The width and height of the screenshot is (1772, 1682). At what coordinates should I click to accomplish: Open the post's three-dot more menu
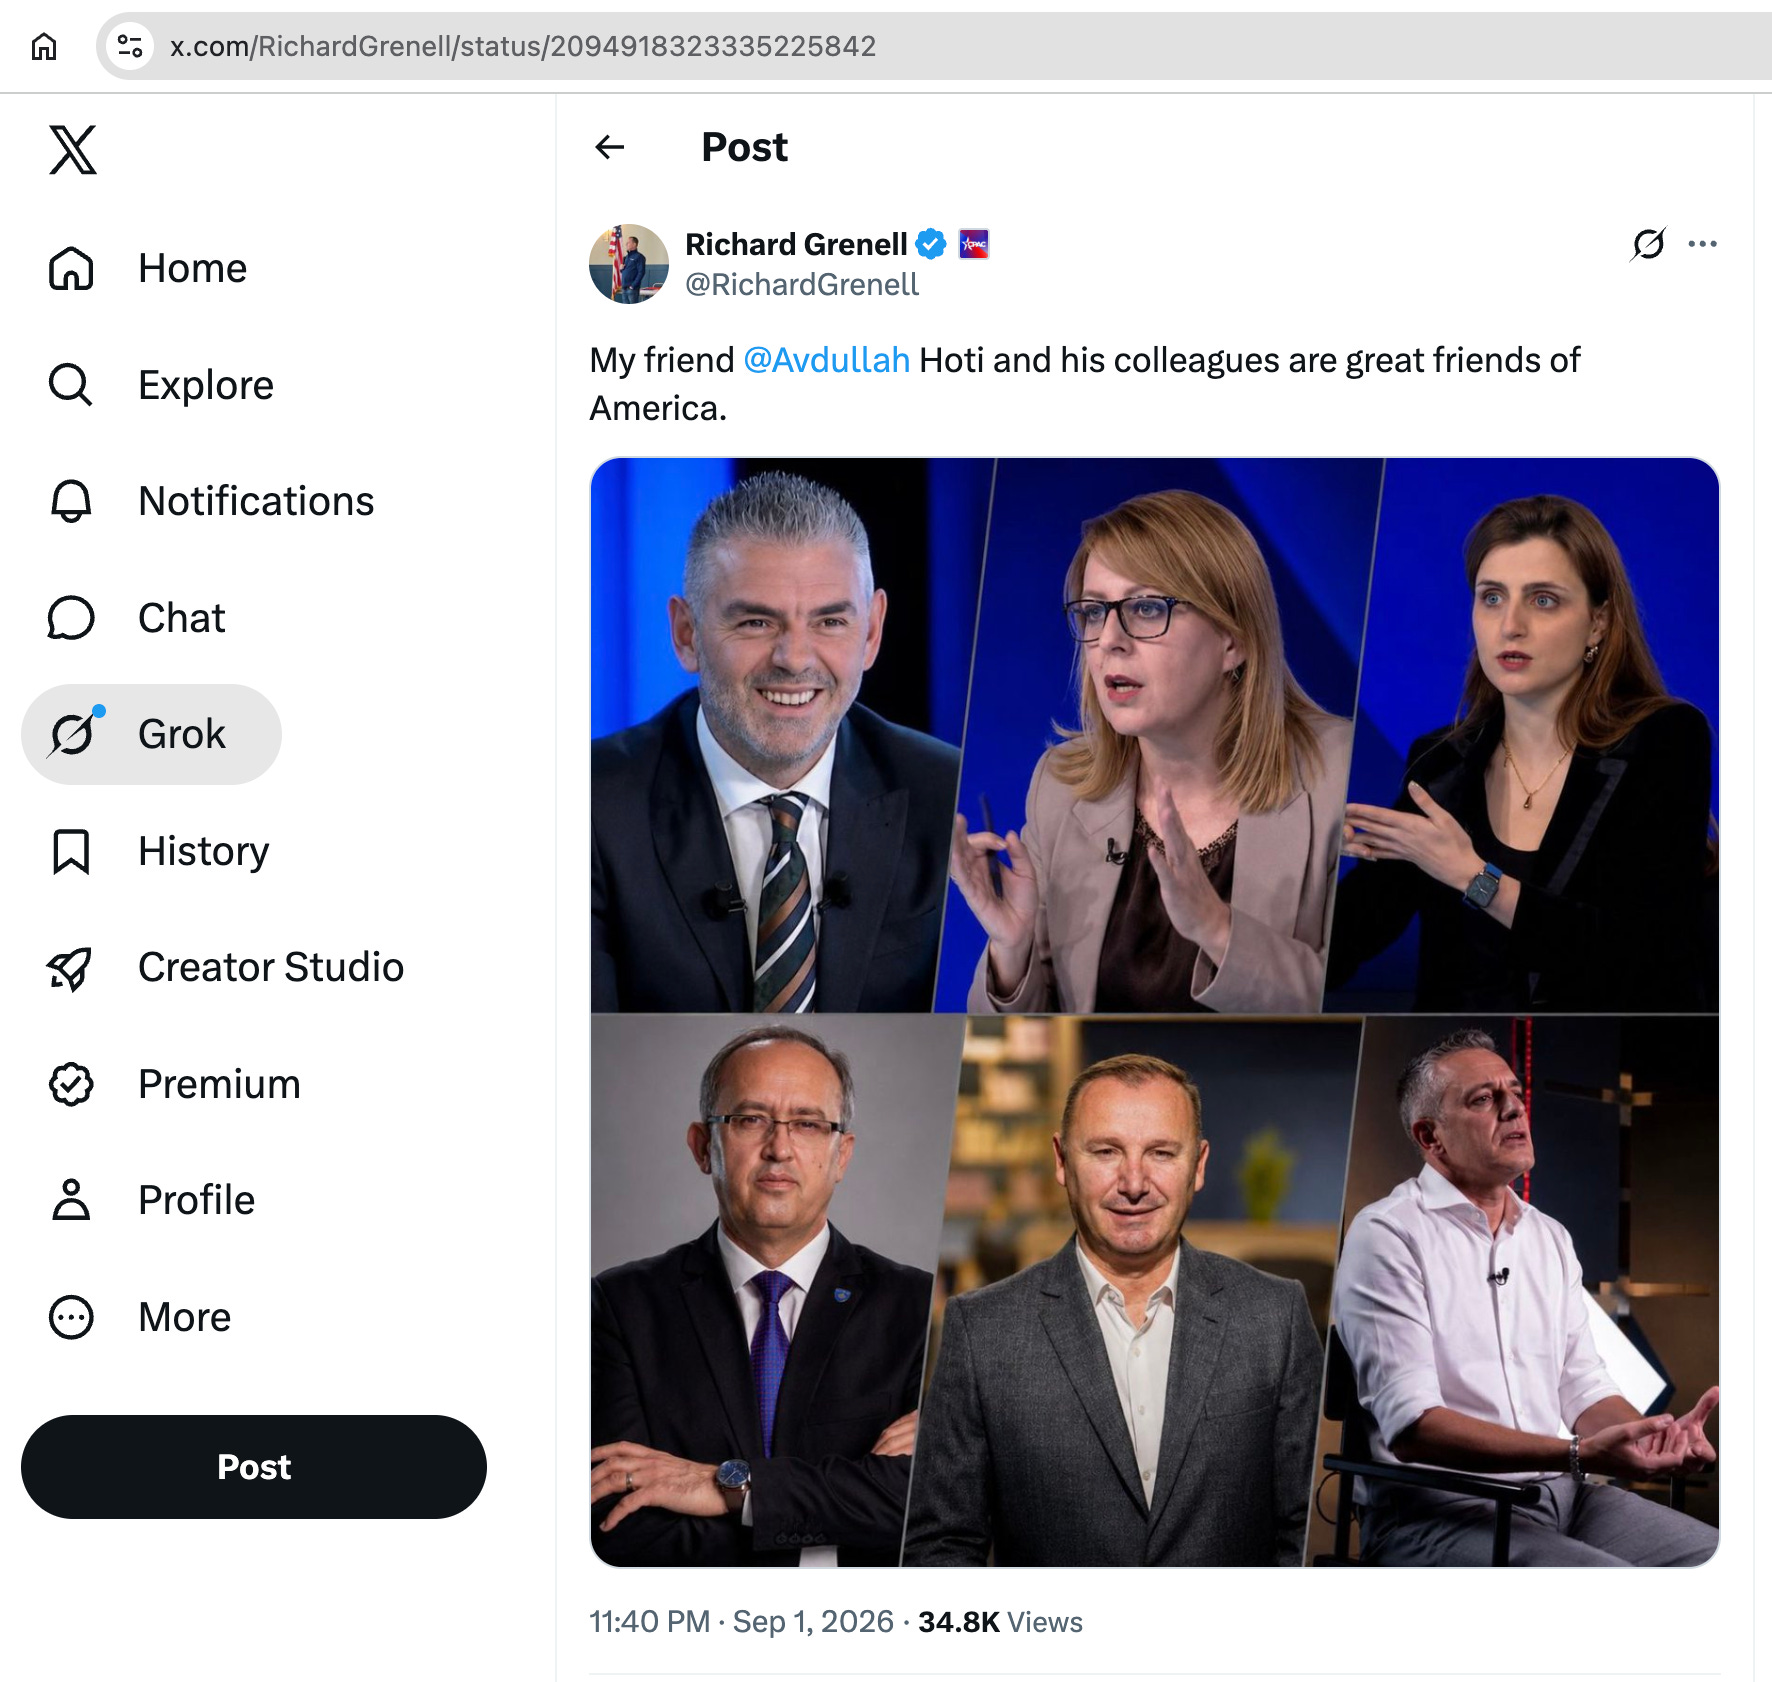tap(1702, 244)
